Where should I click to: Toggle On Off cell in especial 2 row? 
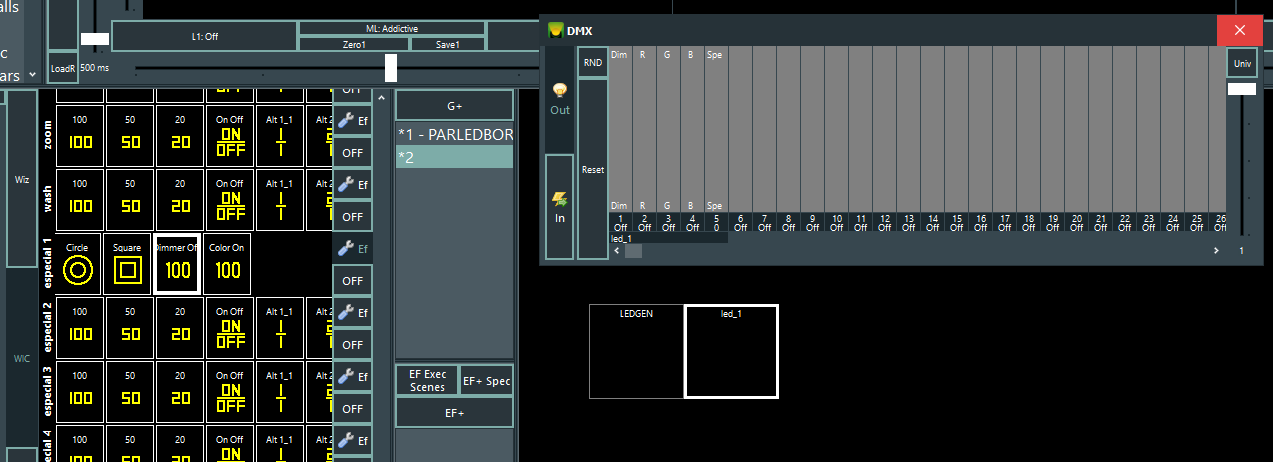[230, 328]
